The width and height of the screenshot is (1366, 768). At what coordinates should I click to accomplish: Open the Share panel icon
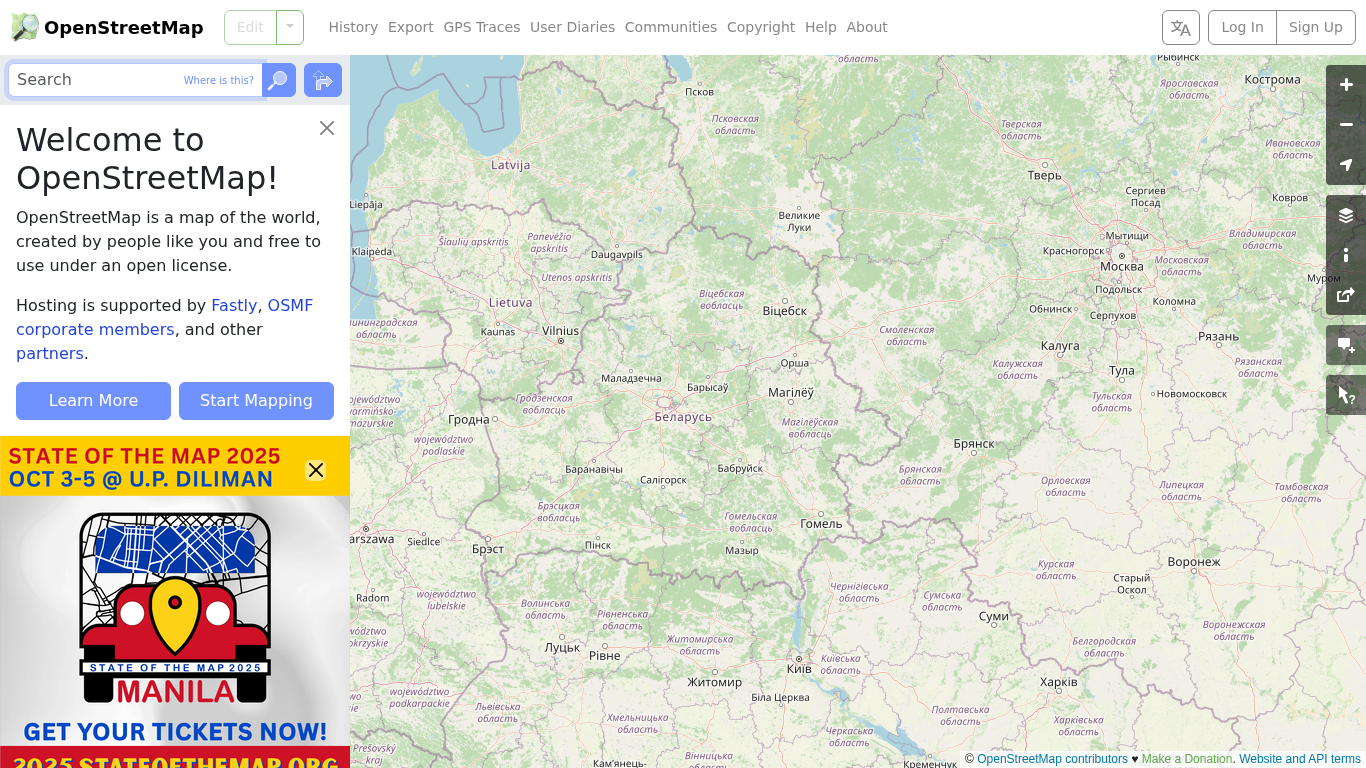1346,295
